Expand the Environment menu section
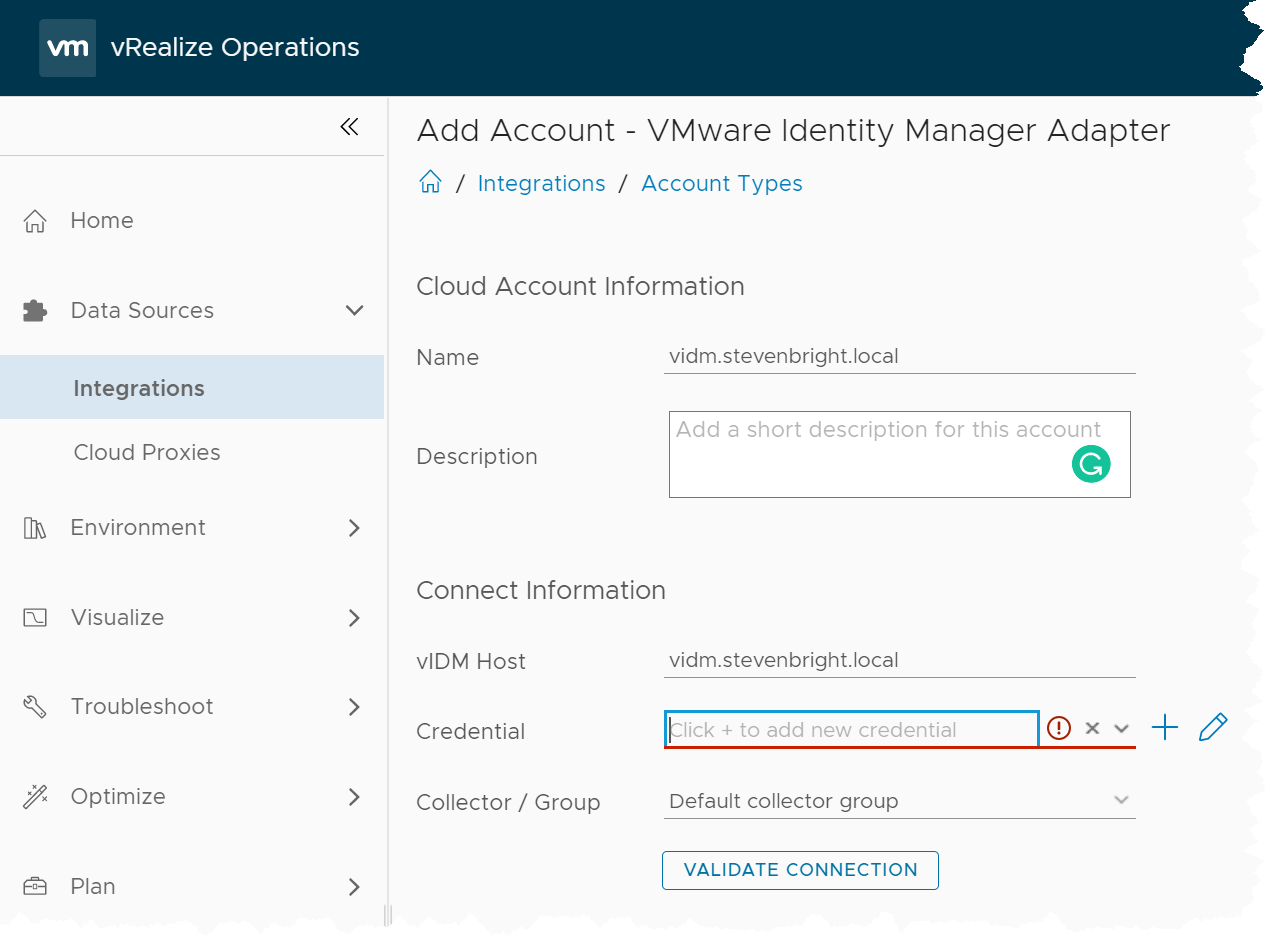The height and width of the screenshot is (941, 1271). coord(354,528)
